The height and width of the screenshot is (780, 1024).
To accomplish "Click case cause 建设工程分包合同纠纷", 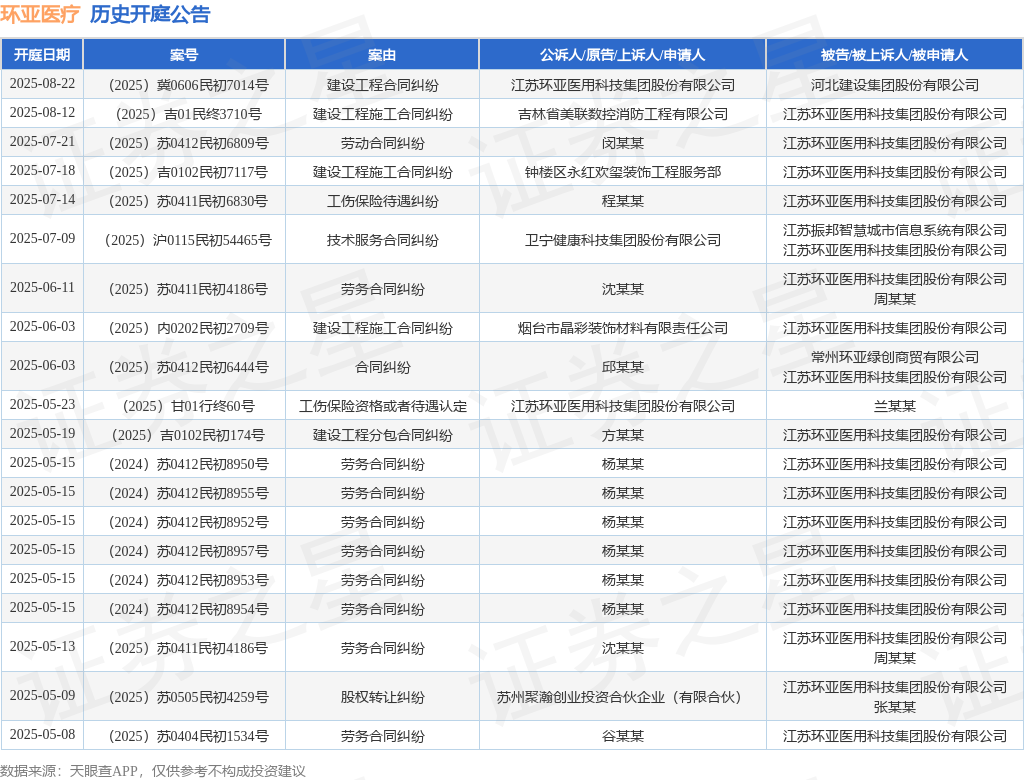I will tap(383, 435).
